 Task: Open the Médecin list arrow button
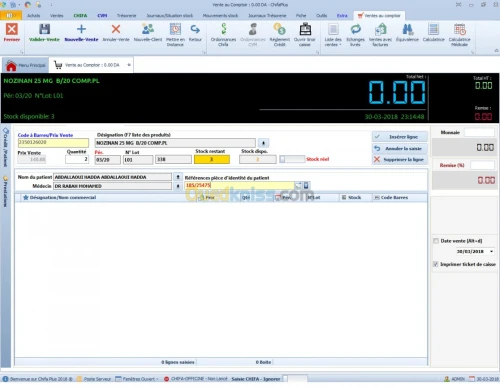[x=178, y=186]
